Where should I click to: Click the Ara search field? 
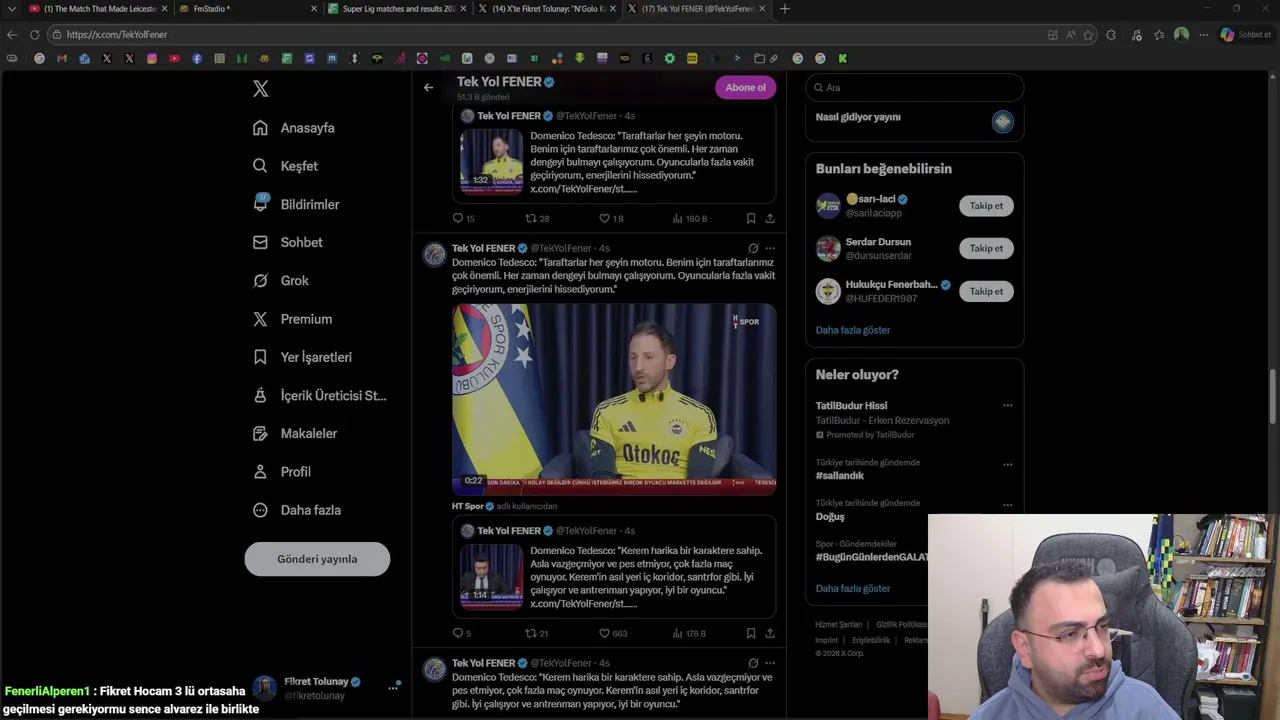click(915, 87)
